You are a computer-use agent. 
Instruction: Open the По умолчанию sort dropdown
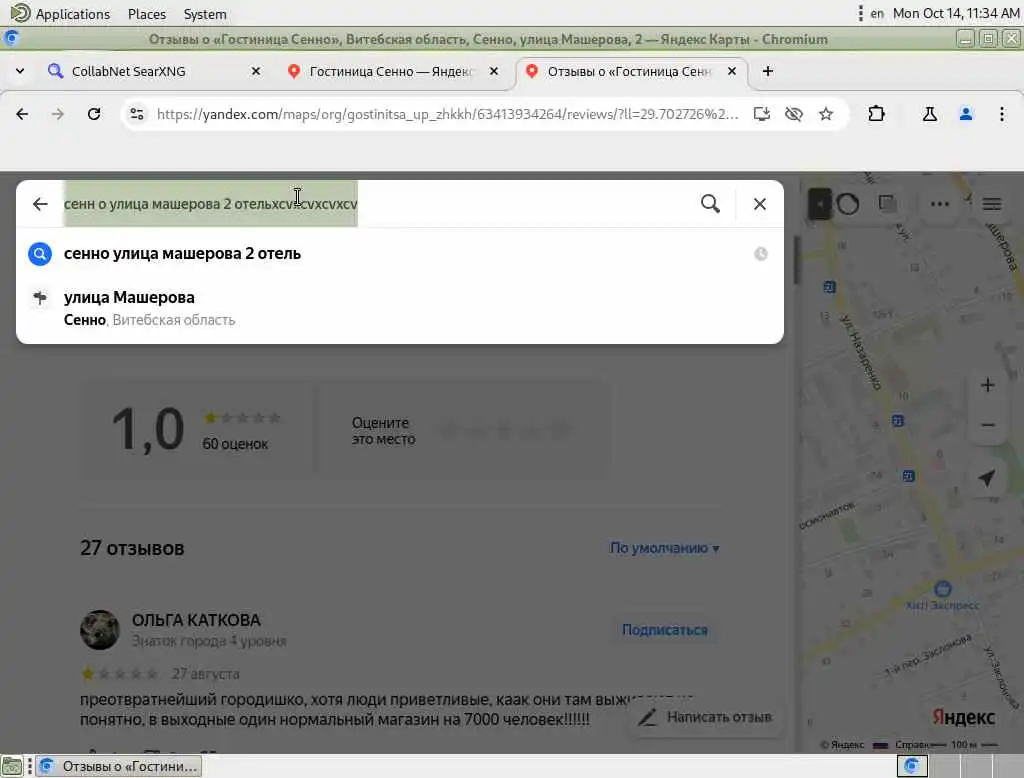(664, 548)
